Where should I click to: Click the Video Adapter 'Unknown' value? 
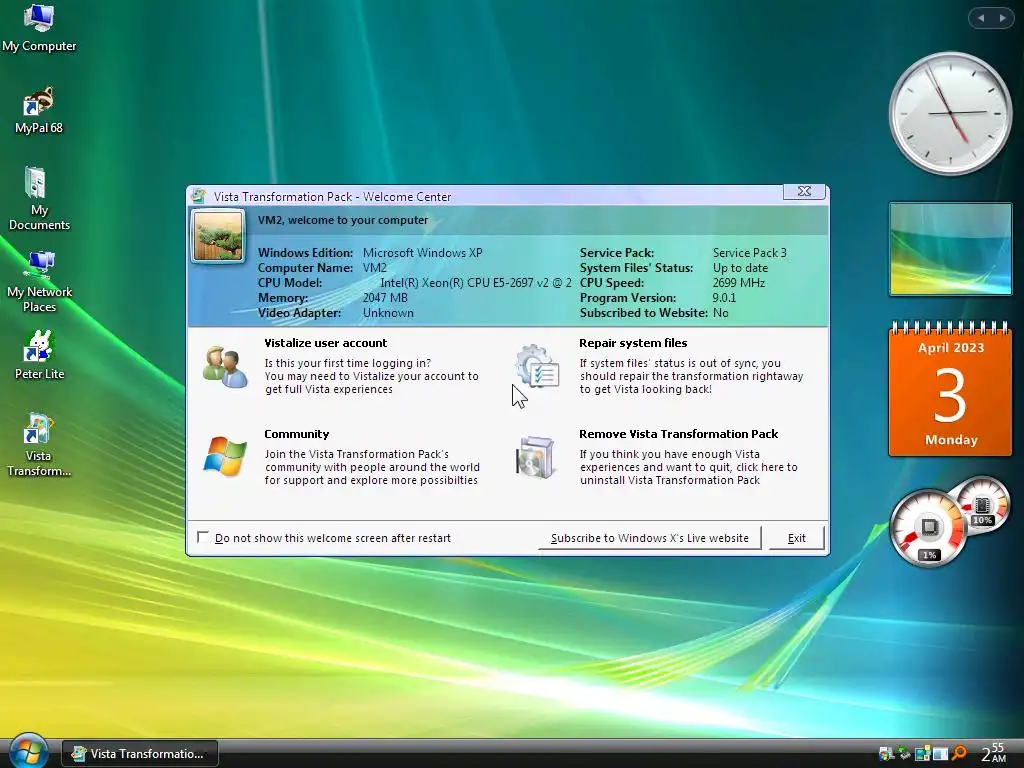click(x=388, y=313)
